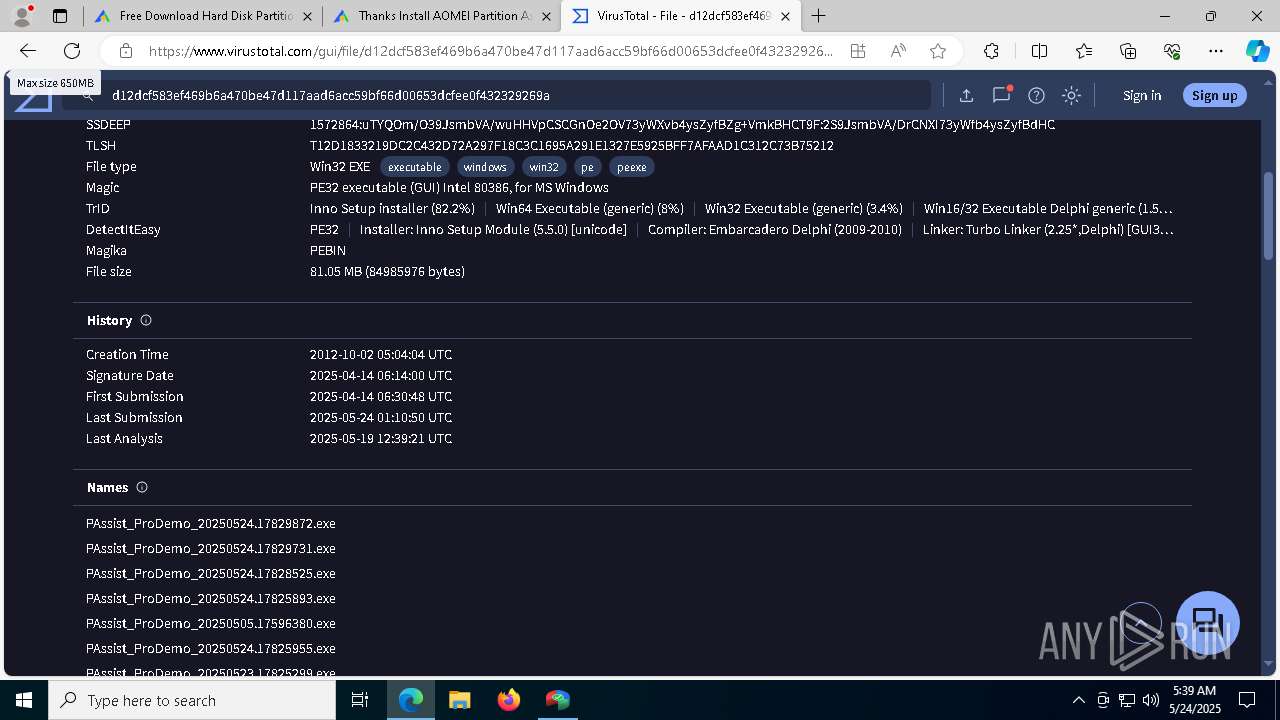Open volume control in tray
The width and height of the screenshot is (1280, 720).
pos(1151,700)
